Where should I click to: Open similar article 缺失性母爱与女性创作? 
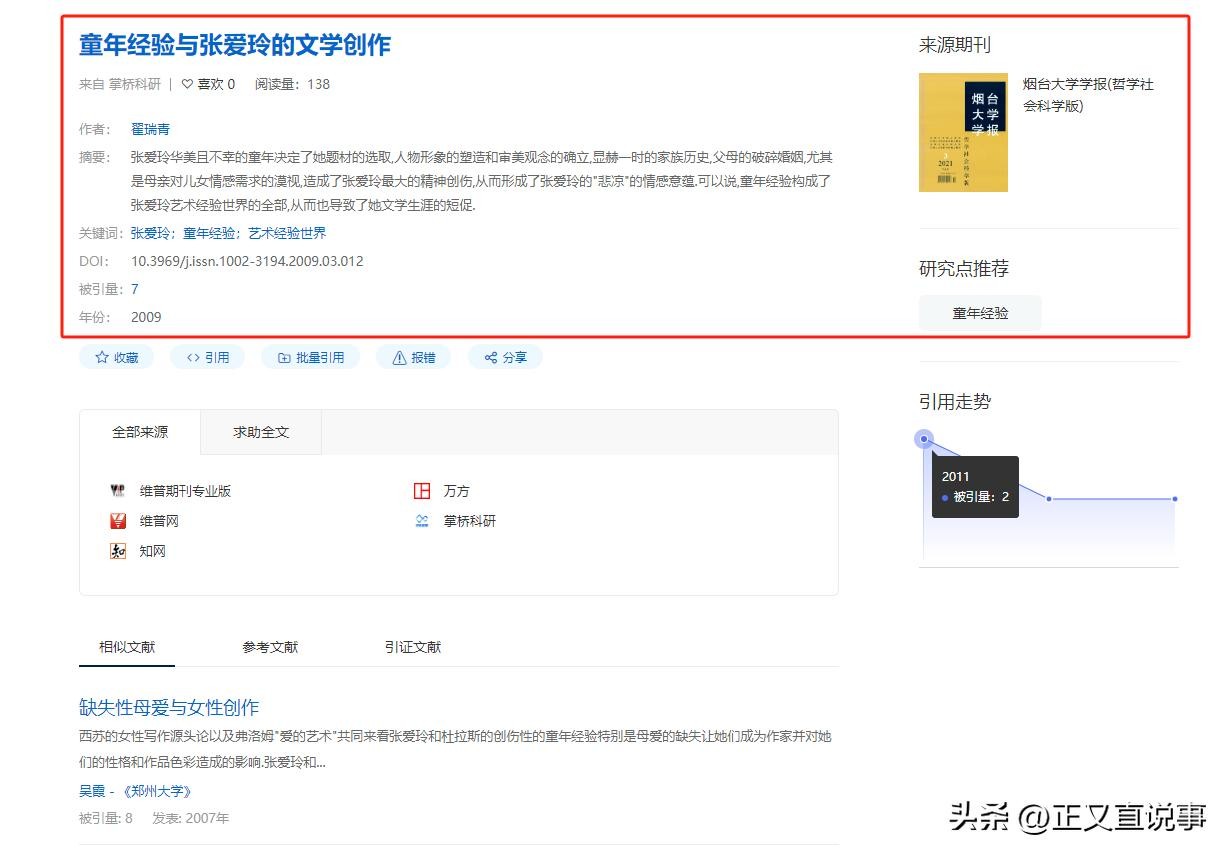tap(169, 708)
